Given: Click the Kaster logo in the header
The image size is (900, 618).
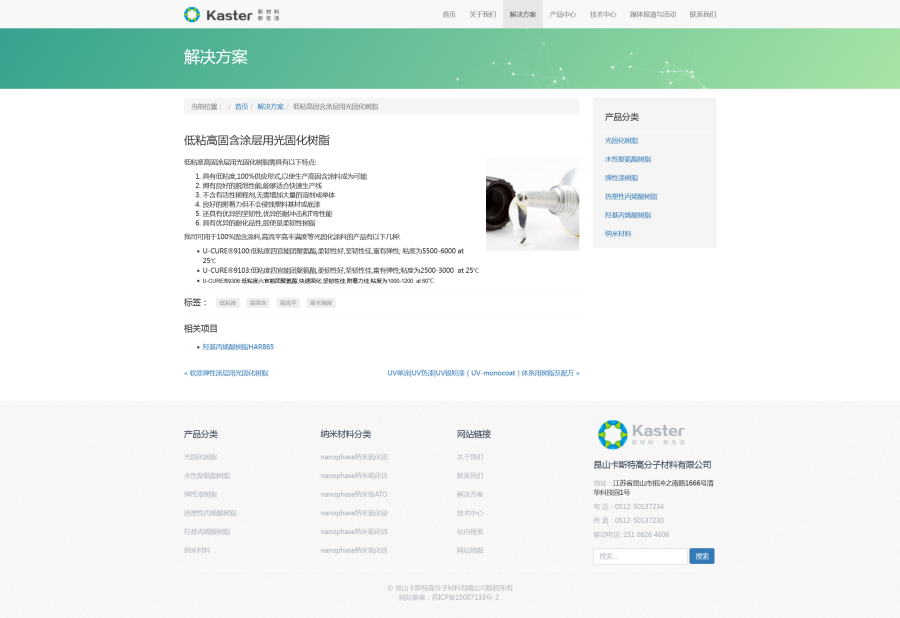Looking at the screenshot, I should click(x=222, y=15).
